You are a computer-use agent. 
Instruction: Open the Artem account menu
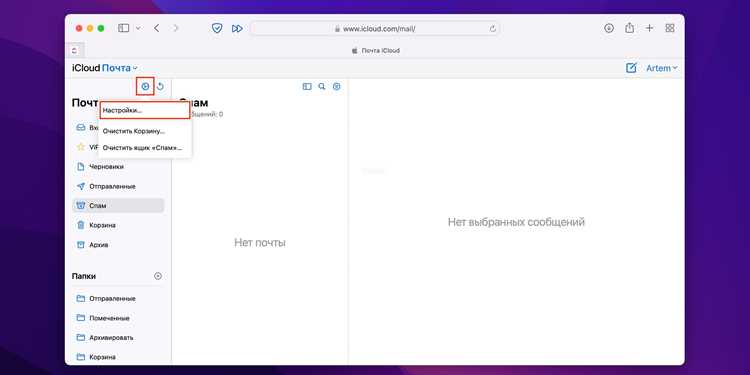(662, 68)
